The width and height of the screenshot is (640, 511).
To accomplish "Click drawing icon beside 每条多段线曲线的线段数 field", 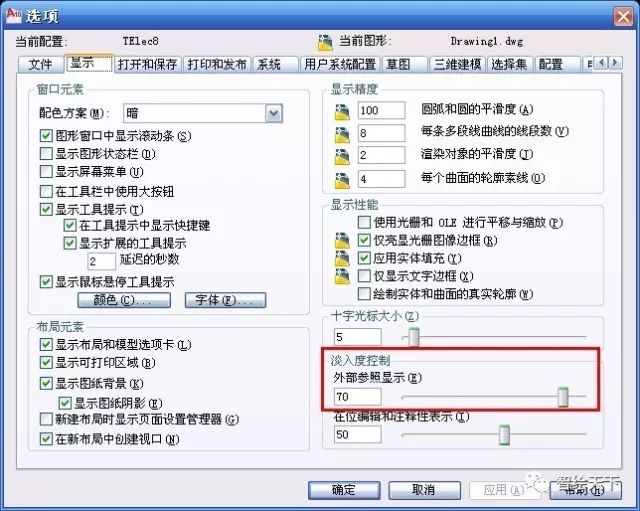I will pyautogui.click(x=342, y=135).
